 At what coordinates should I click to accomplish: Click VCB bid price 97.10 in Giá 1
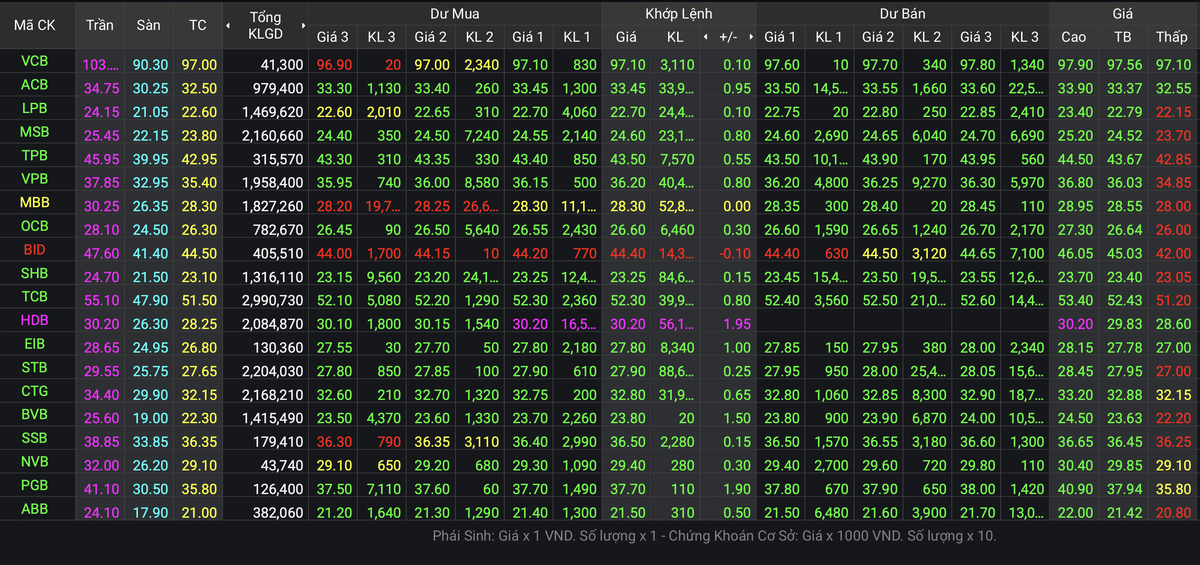click(x=528, y=63)
